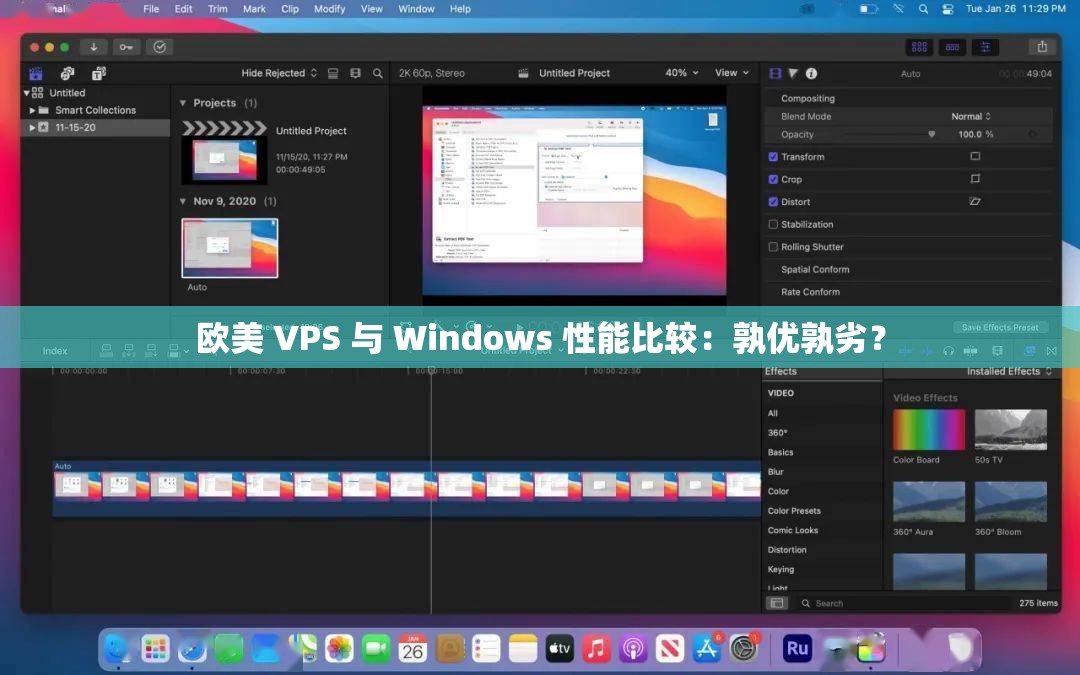Open the viewer View dropdown
Viewport: 1080px width, 675px height.
coord(731,72)
